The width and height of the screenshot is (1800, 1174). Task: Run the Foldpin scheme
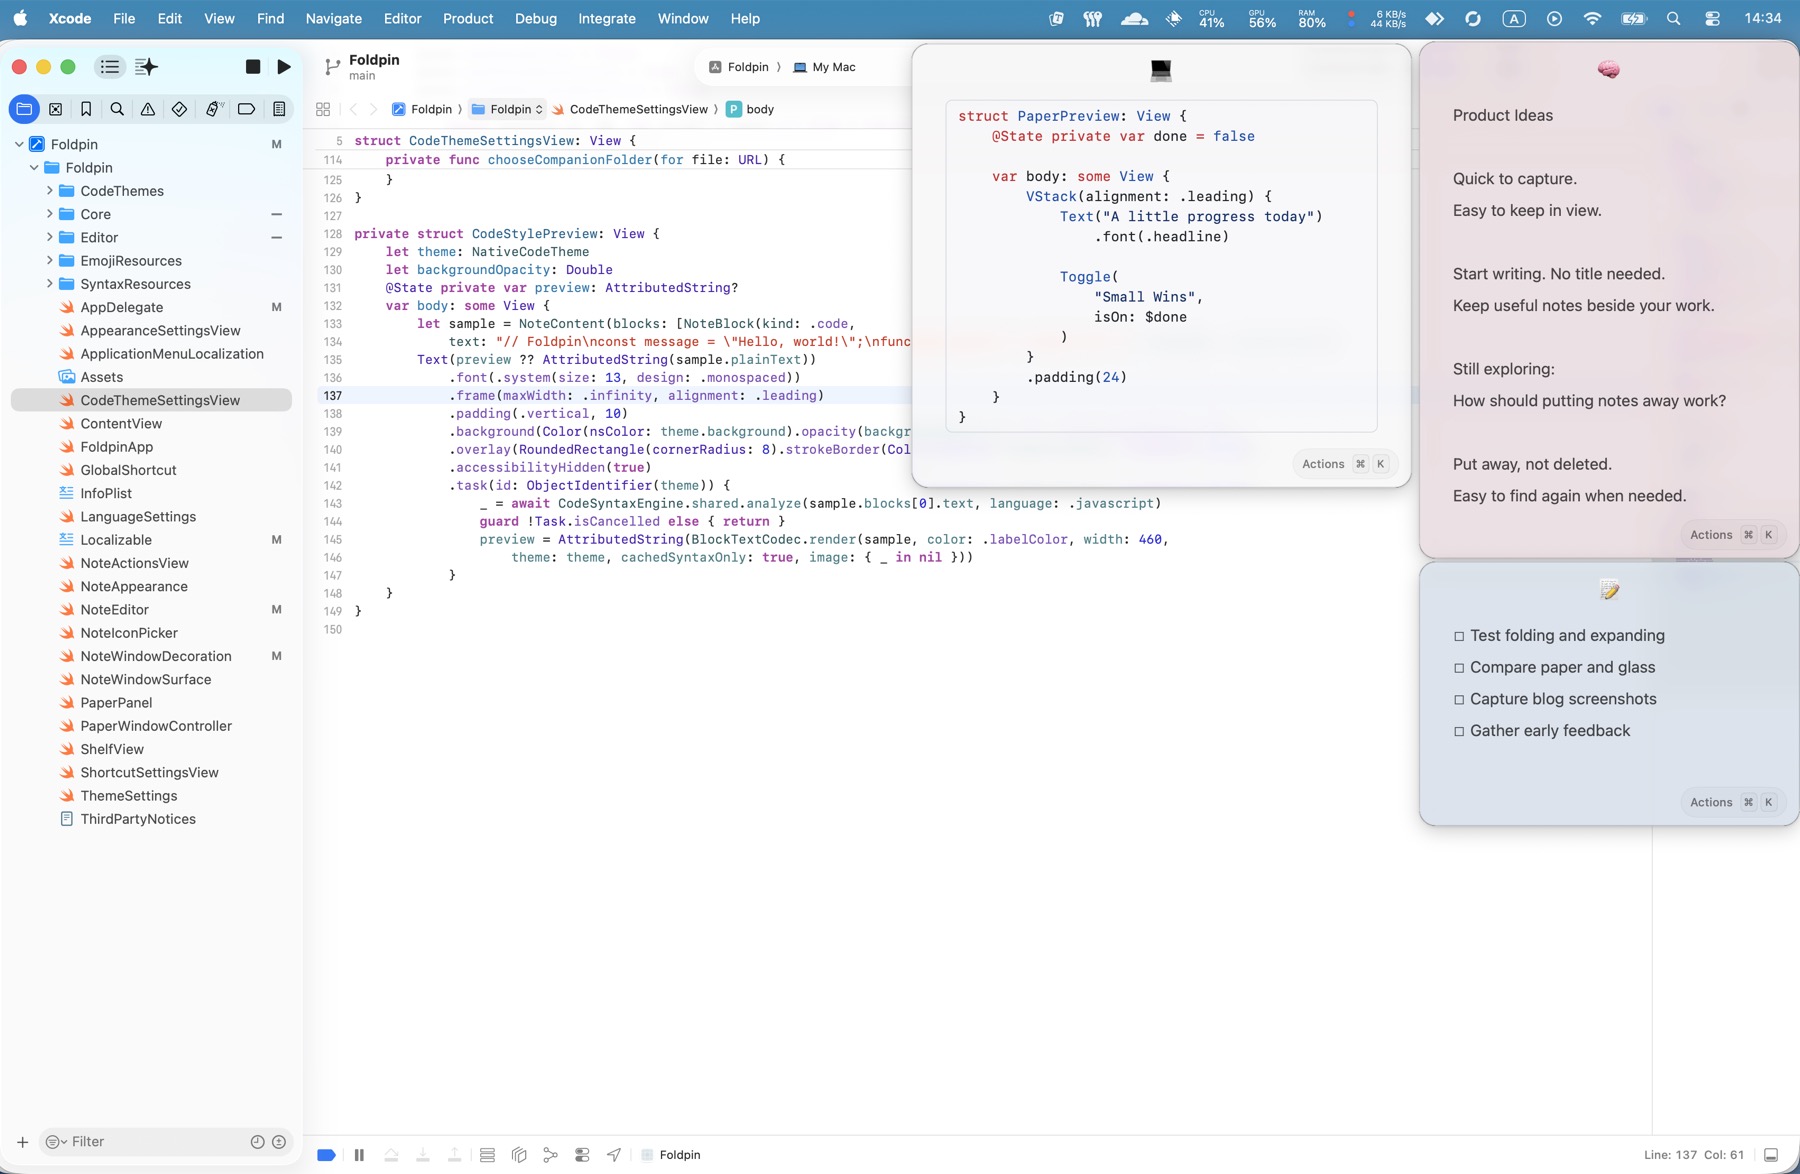click(284, 67)
